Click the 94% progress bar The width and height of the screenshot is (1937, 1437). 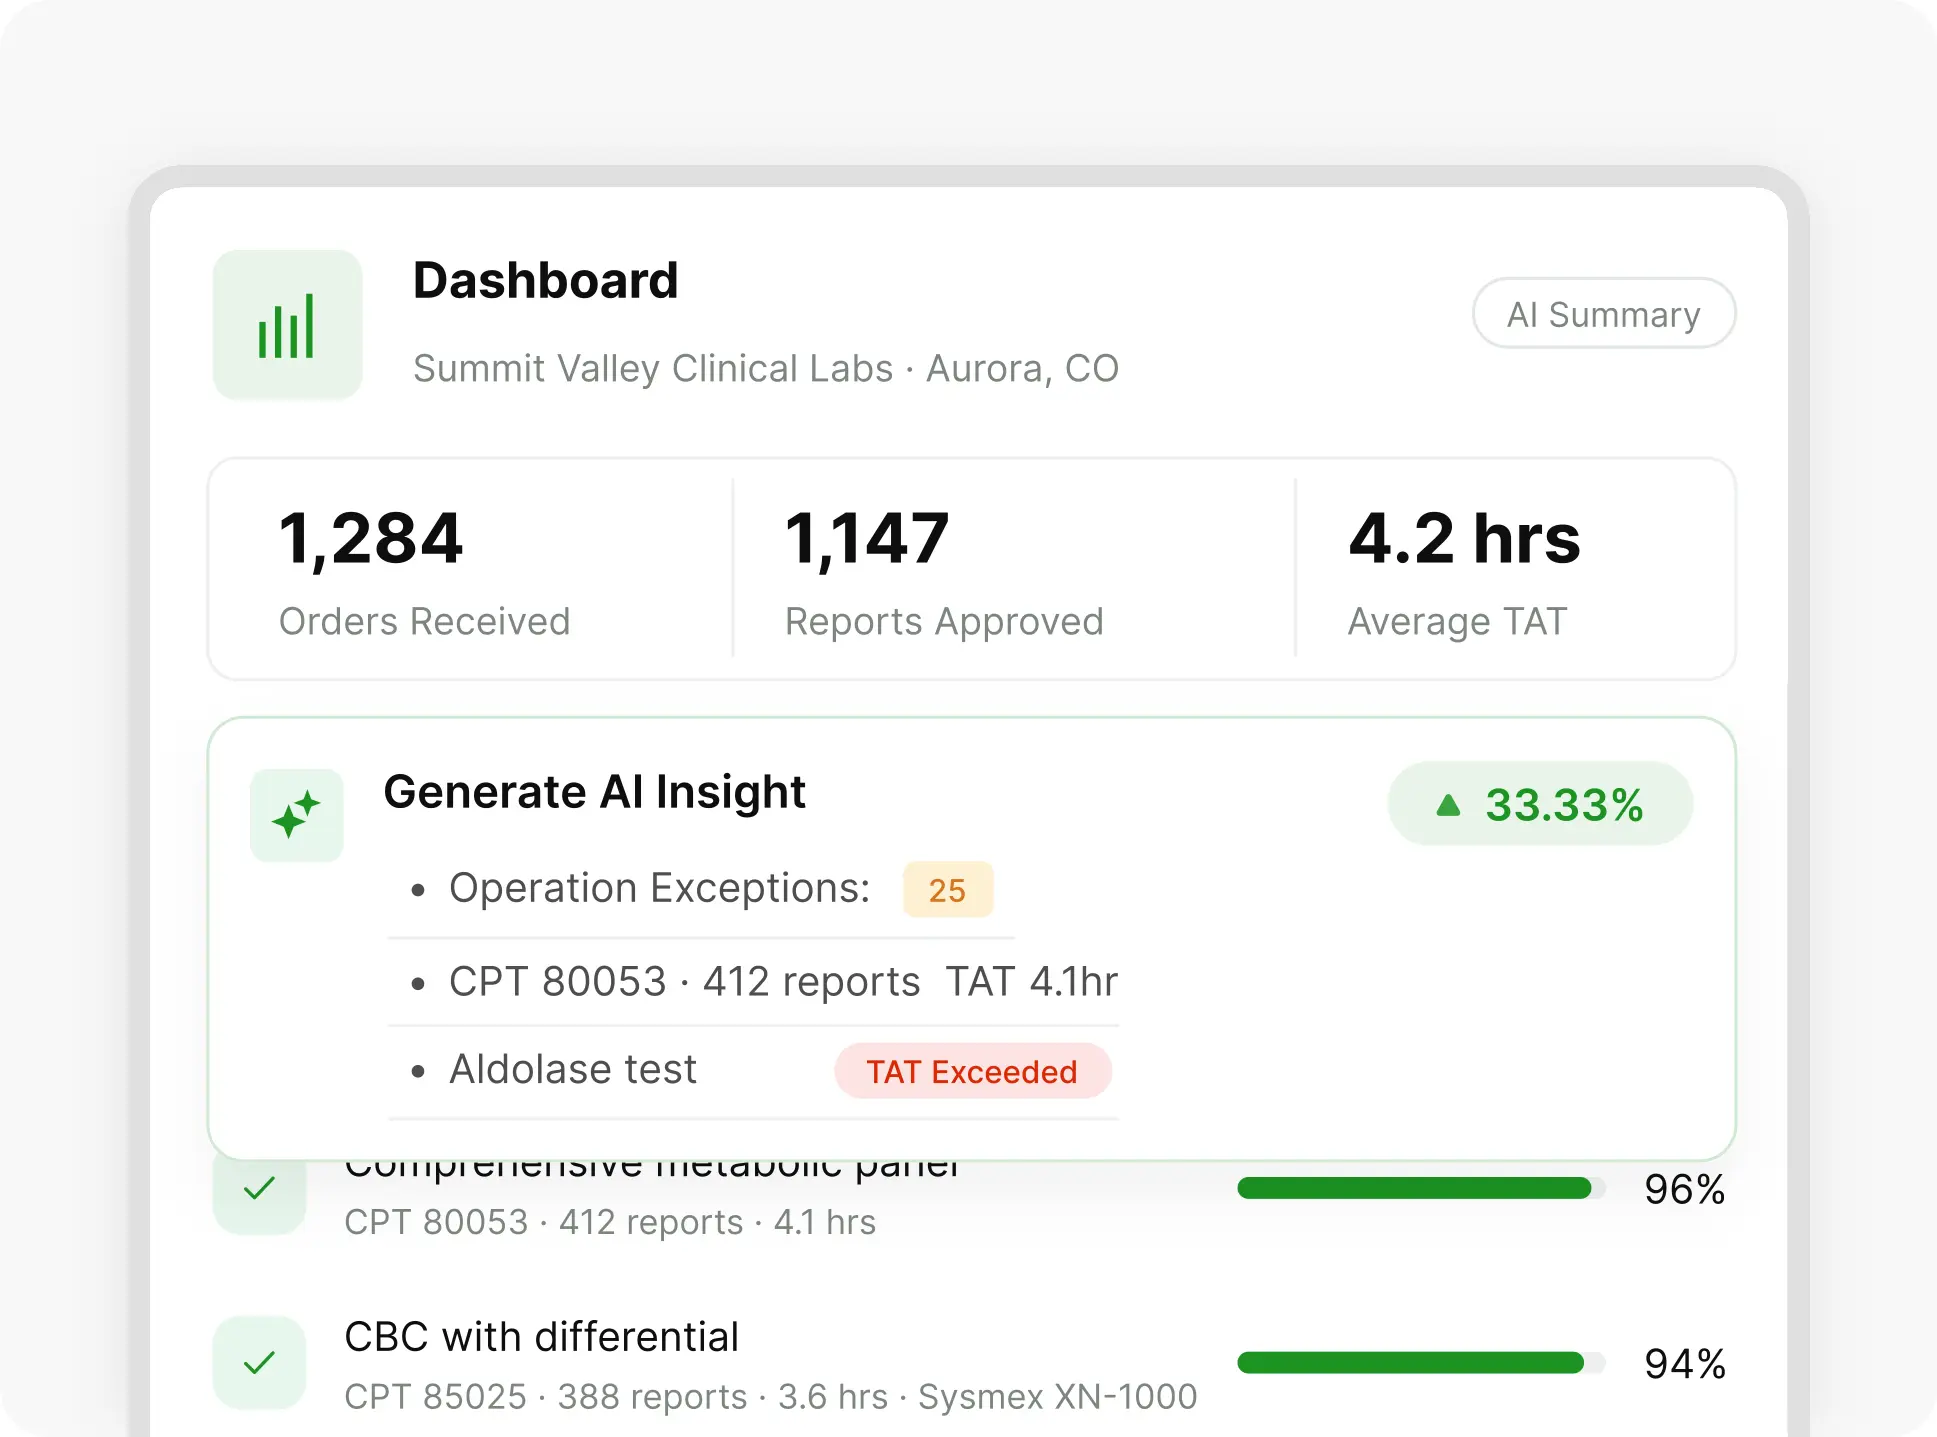coord(1421,1362)
